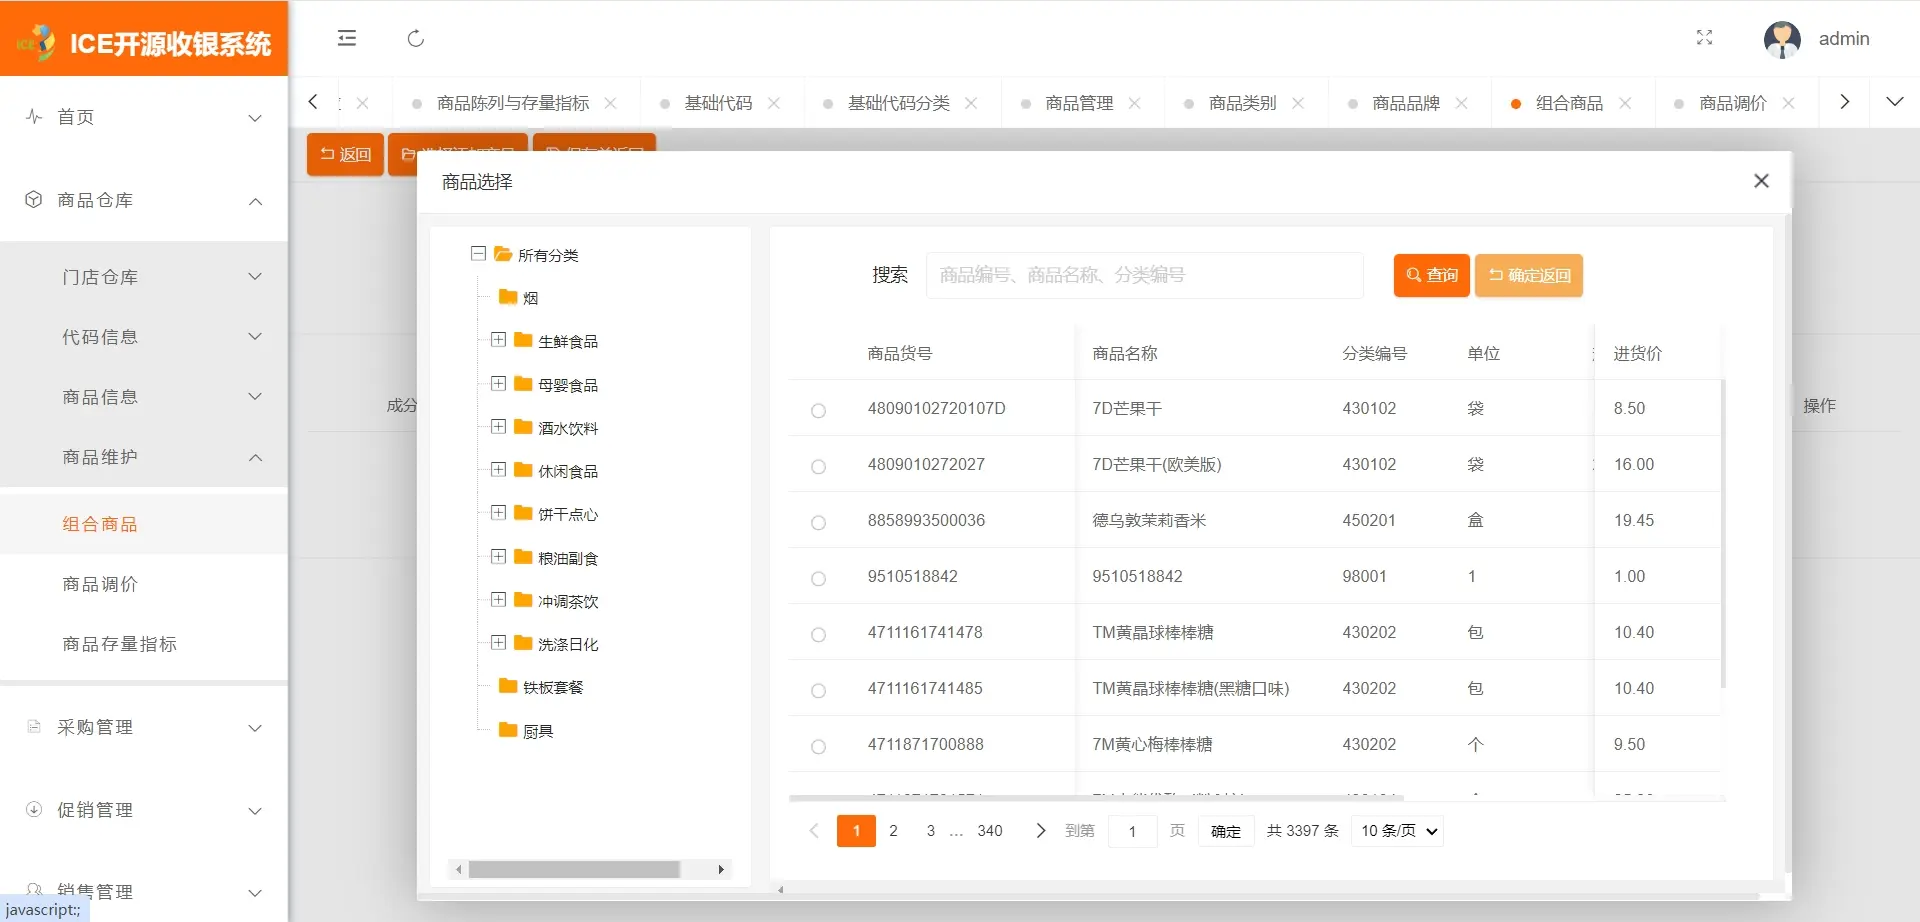1920x922 pixels.
Task: Go to page 2
Action: 893,831
